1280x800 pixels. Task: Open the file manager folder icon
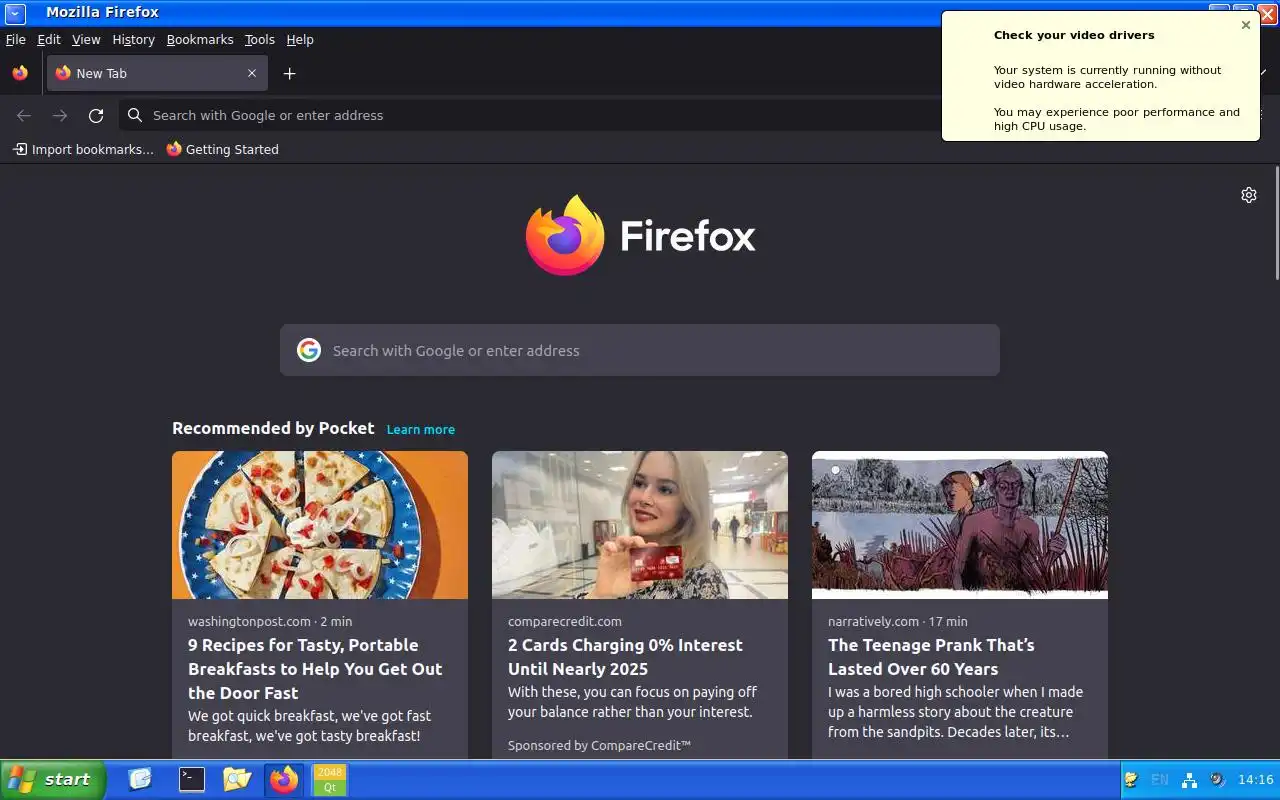click(237, 779)
